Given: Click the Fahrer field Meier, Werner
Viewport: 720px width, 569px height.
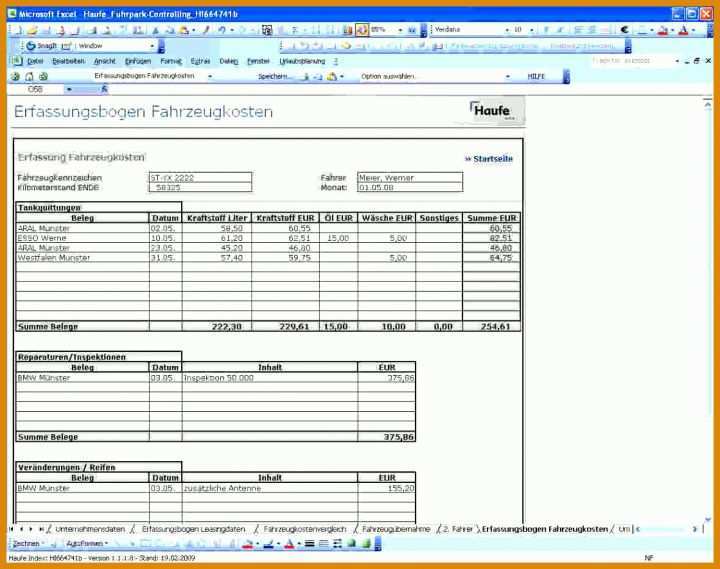Looking at the screenshot, I should pos(410,178).
